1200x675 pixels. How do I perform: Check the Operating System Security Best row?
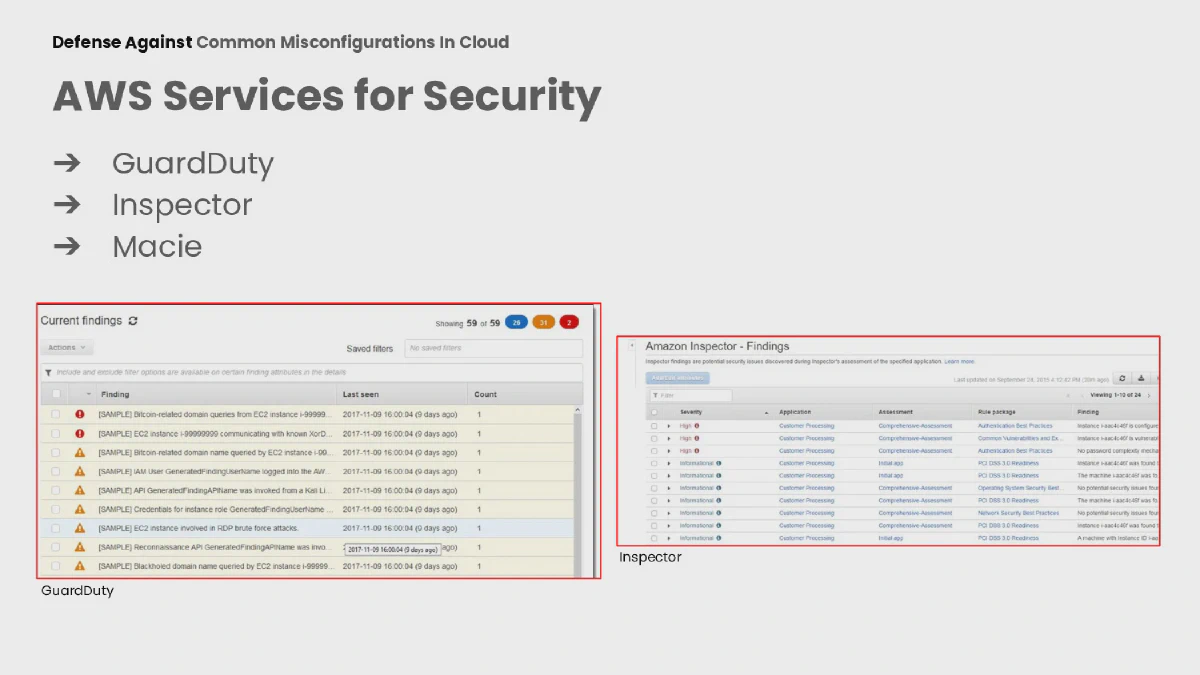coord(654,488)
